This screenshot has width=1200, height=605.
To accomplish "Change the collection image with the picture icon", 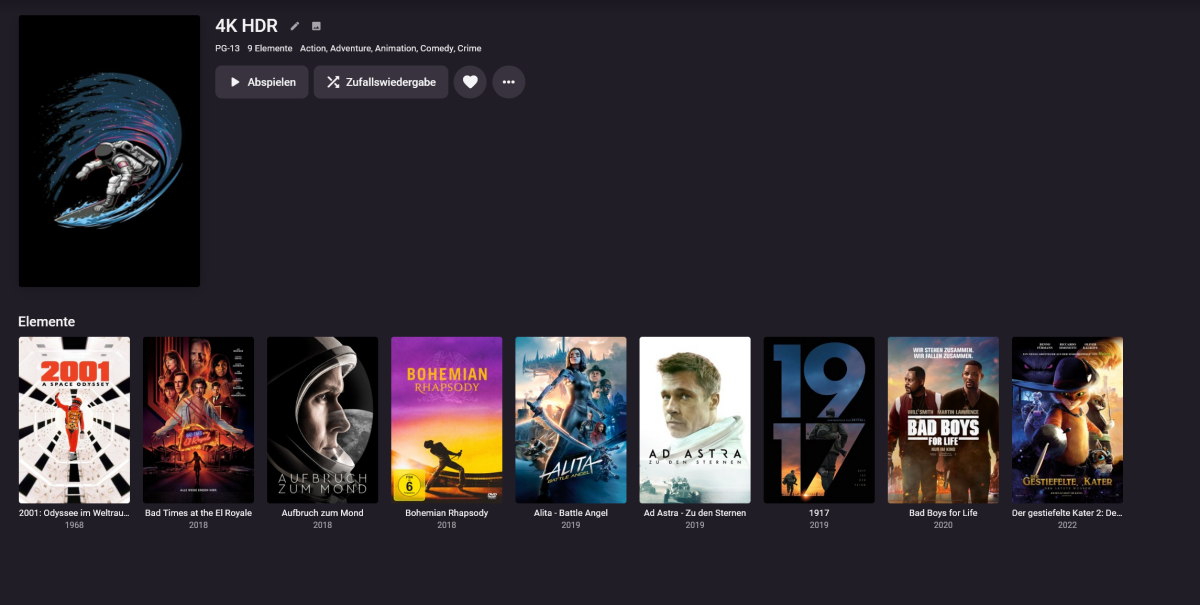I will click(x=316, y=26).
